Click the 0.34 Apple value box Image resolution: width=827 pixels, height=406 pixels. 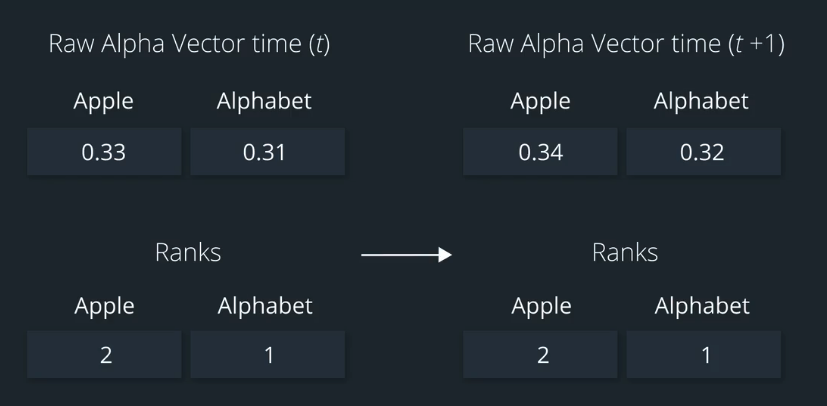[541, 152]
